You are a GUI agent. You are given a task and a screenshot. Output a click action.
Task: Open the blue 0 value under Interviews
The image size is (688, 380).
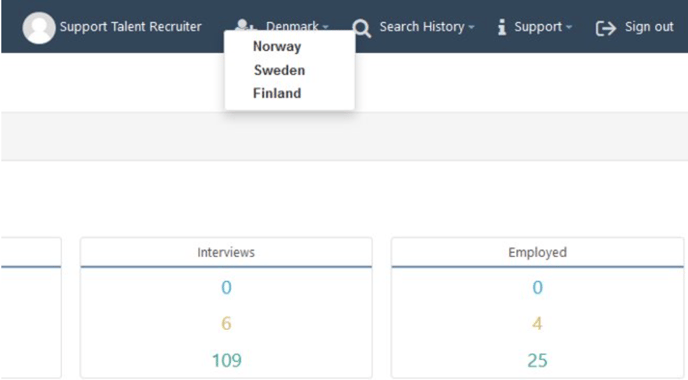(226, 288)
